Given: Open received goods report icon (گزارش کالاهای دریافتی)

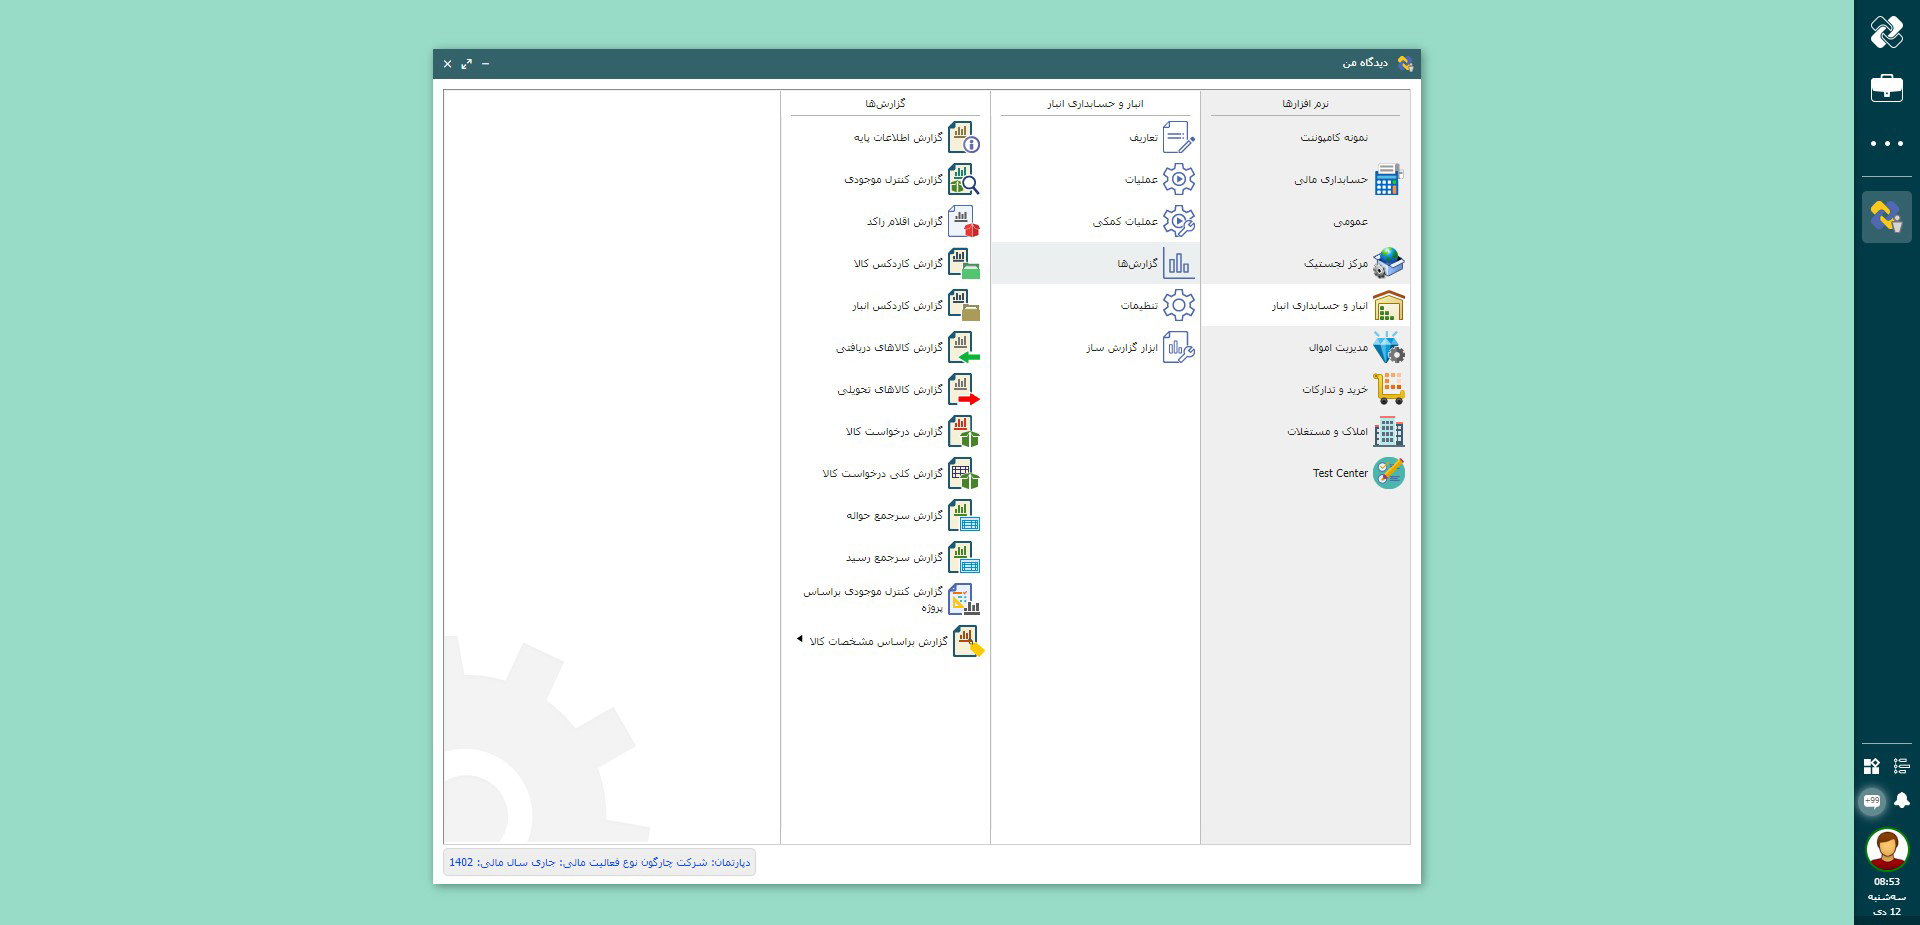Looking at the screenshot, I should click(x=963, y=348).
